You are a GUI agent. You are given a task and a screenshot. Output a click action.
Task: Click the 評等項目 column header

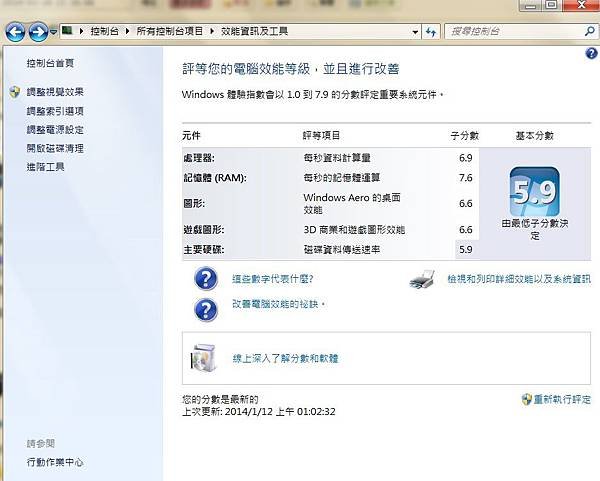321,135
